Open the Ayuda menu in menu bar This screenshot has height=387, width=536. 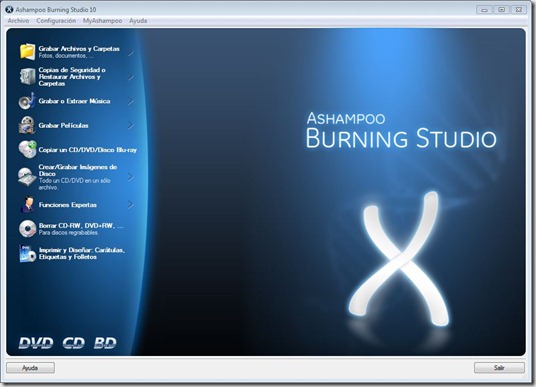coord(138,21)
